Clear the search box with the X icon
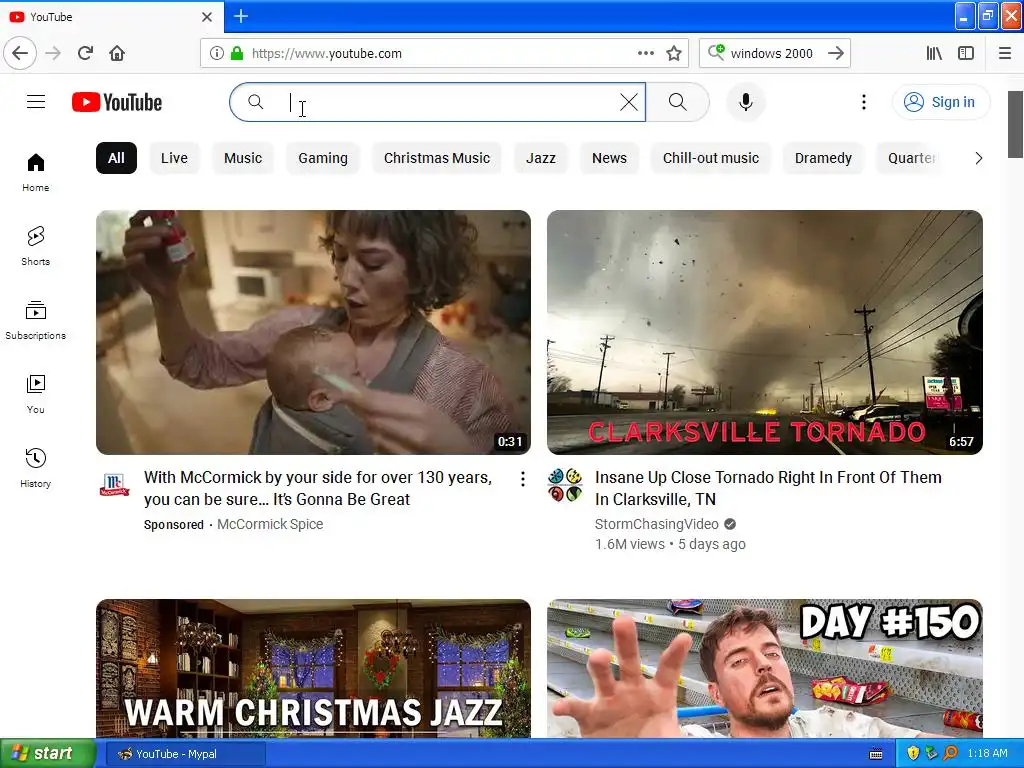1024x768 pixels. 629,102
